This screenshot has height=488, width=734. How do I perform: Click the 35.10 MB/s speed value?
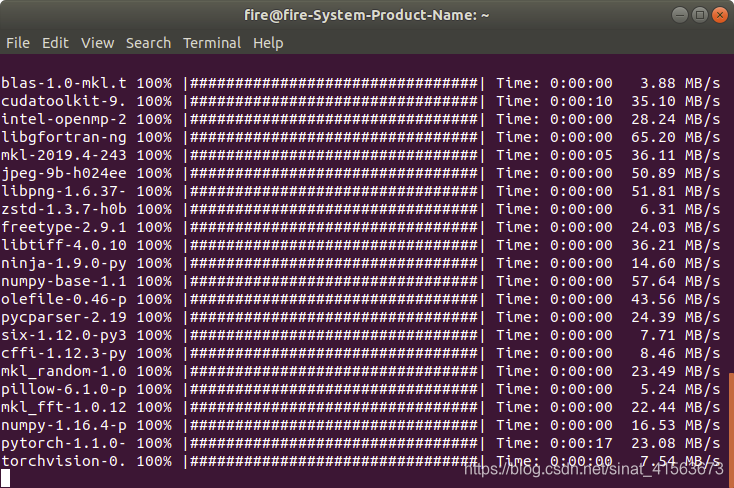[675, 101]
